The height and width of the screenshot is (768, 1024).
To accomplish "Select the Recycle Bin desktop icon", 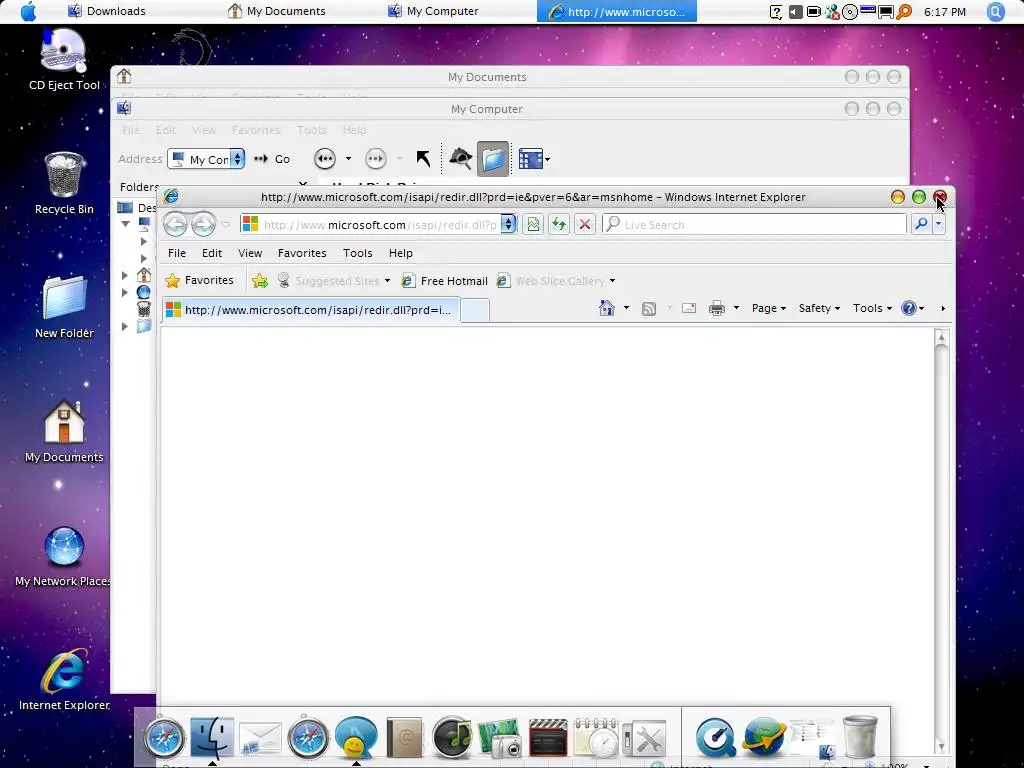I will pos(64,184).
